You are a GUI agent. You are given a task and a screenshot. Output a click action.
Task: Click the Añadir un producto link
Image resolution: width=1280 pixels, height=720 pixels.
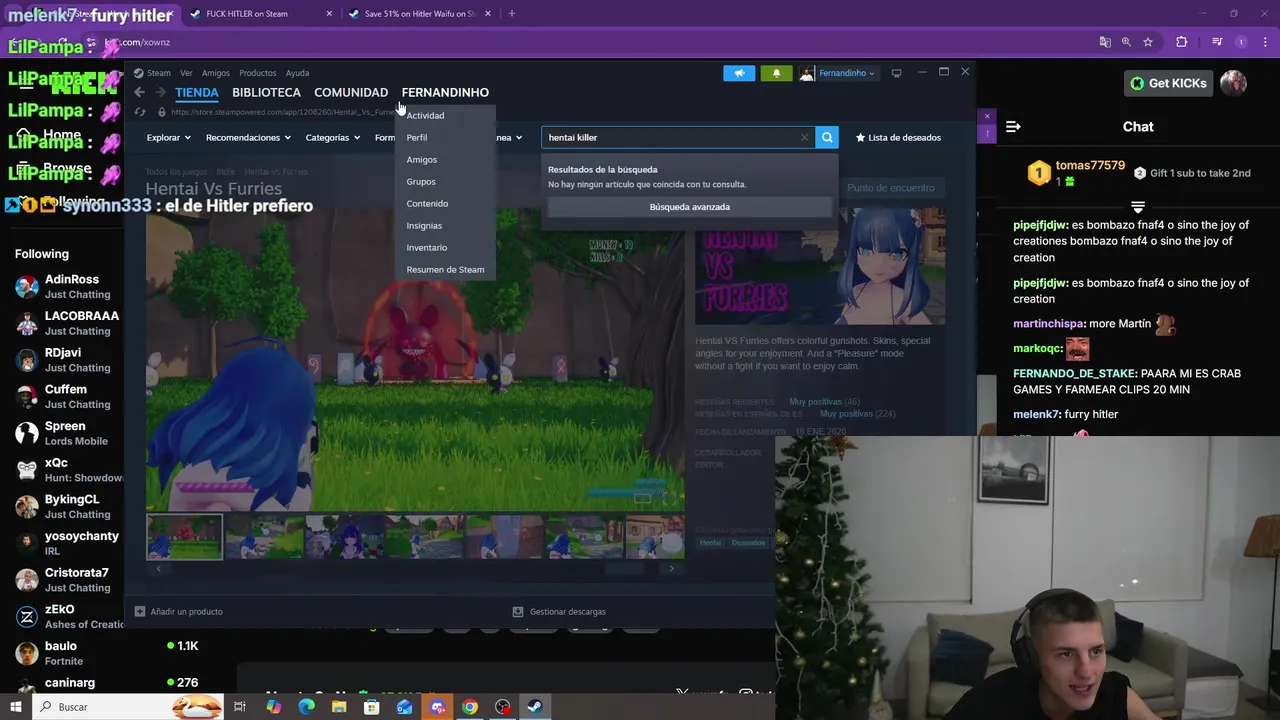[x=186, y=611]
